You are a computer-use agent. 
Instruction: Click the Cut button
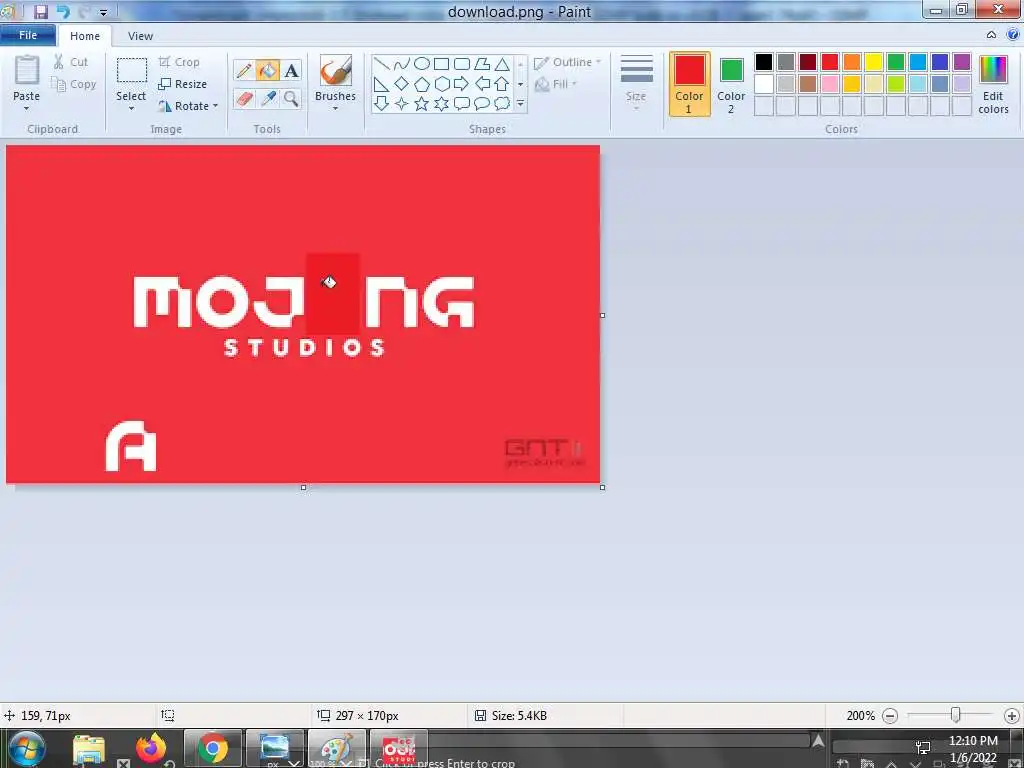(x=71, y=61)
